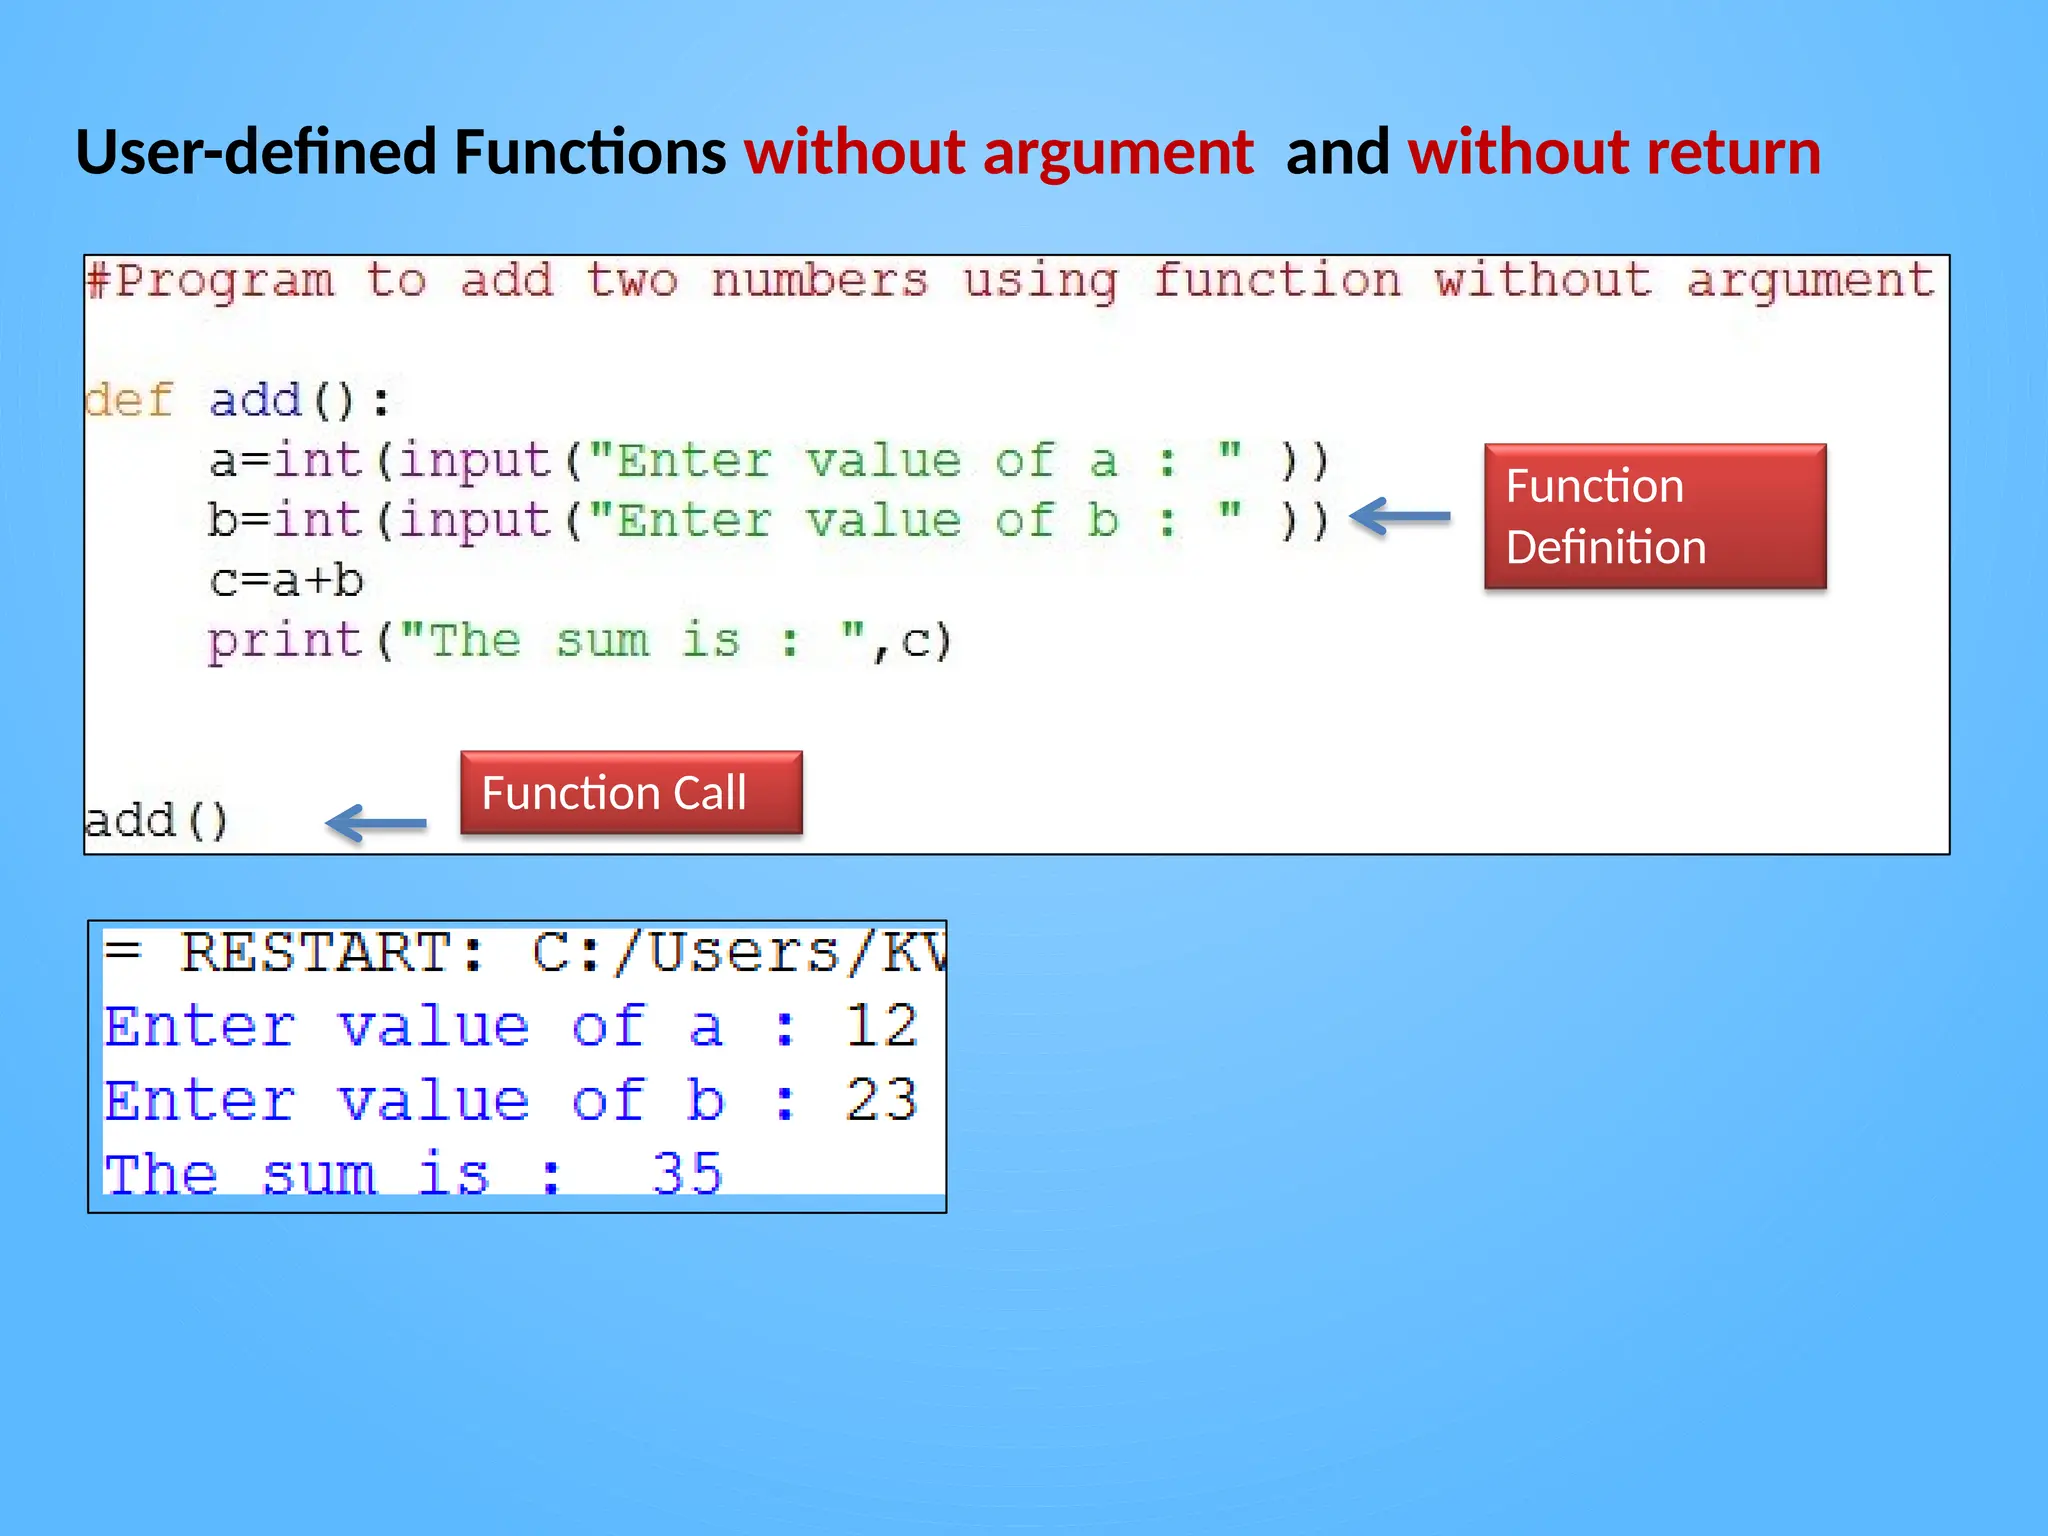2048x1536 pixels.
Task: Select the '#Program to add two numbers' comment line
Action: point(1011,281)
